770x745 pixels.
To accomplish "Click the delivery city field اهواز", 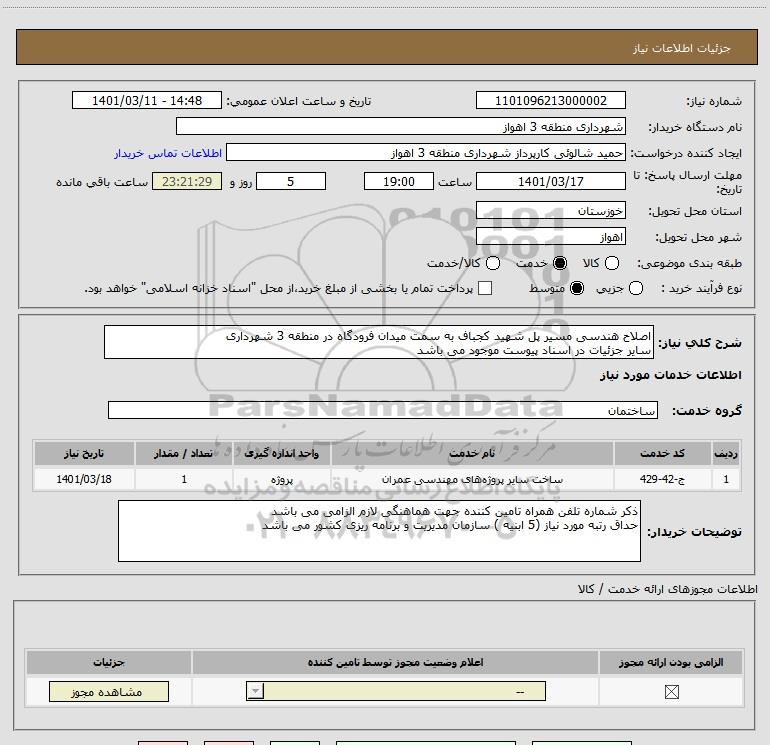I will (550, 237).
